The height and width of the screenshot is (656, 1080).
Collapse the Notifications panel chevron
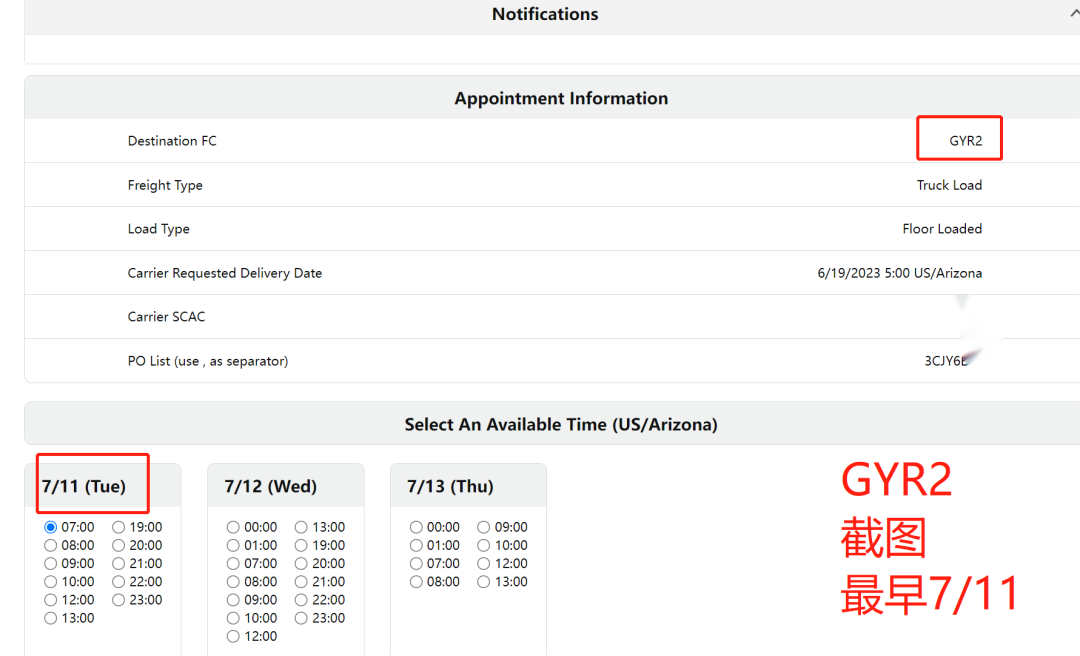tap(1074, 13)
